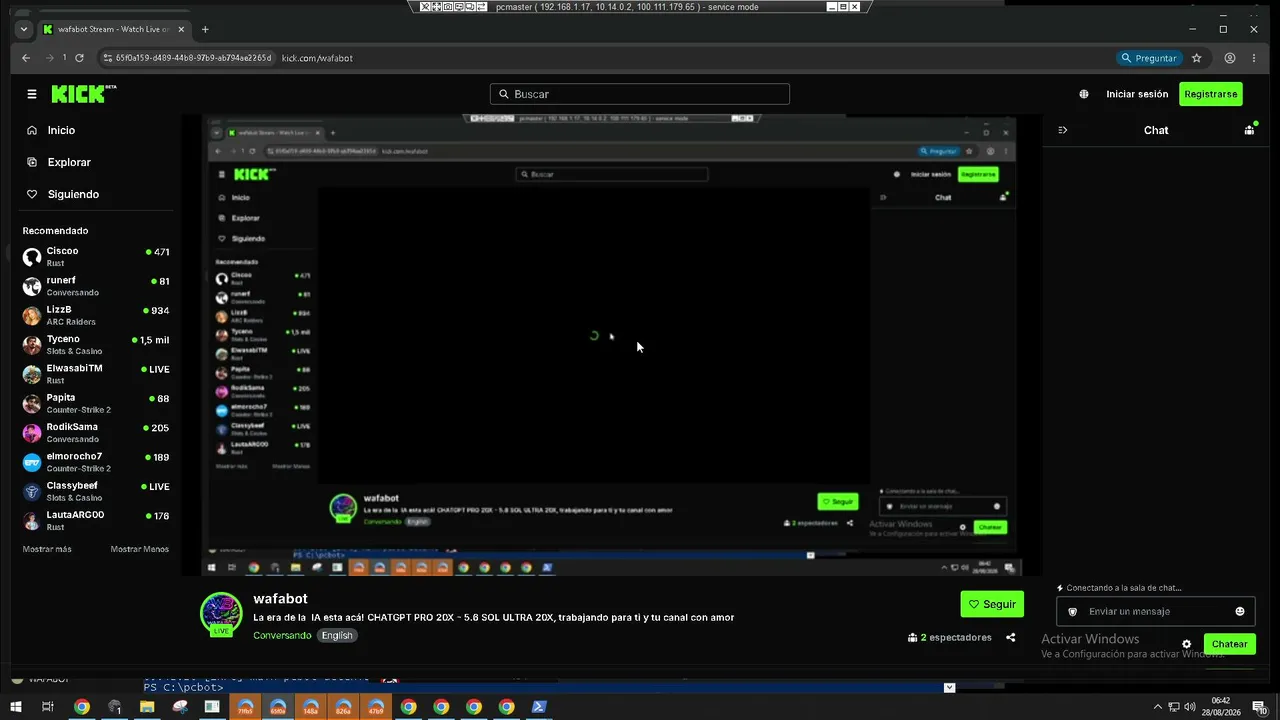Image resolution: width=1280 pixels, height=720 pixels.
Task: Open taskbar Chrome window labeled 826a
Action: point(343,707)
